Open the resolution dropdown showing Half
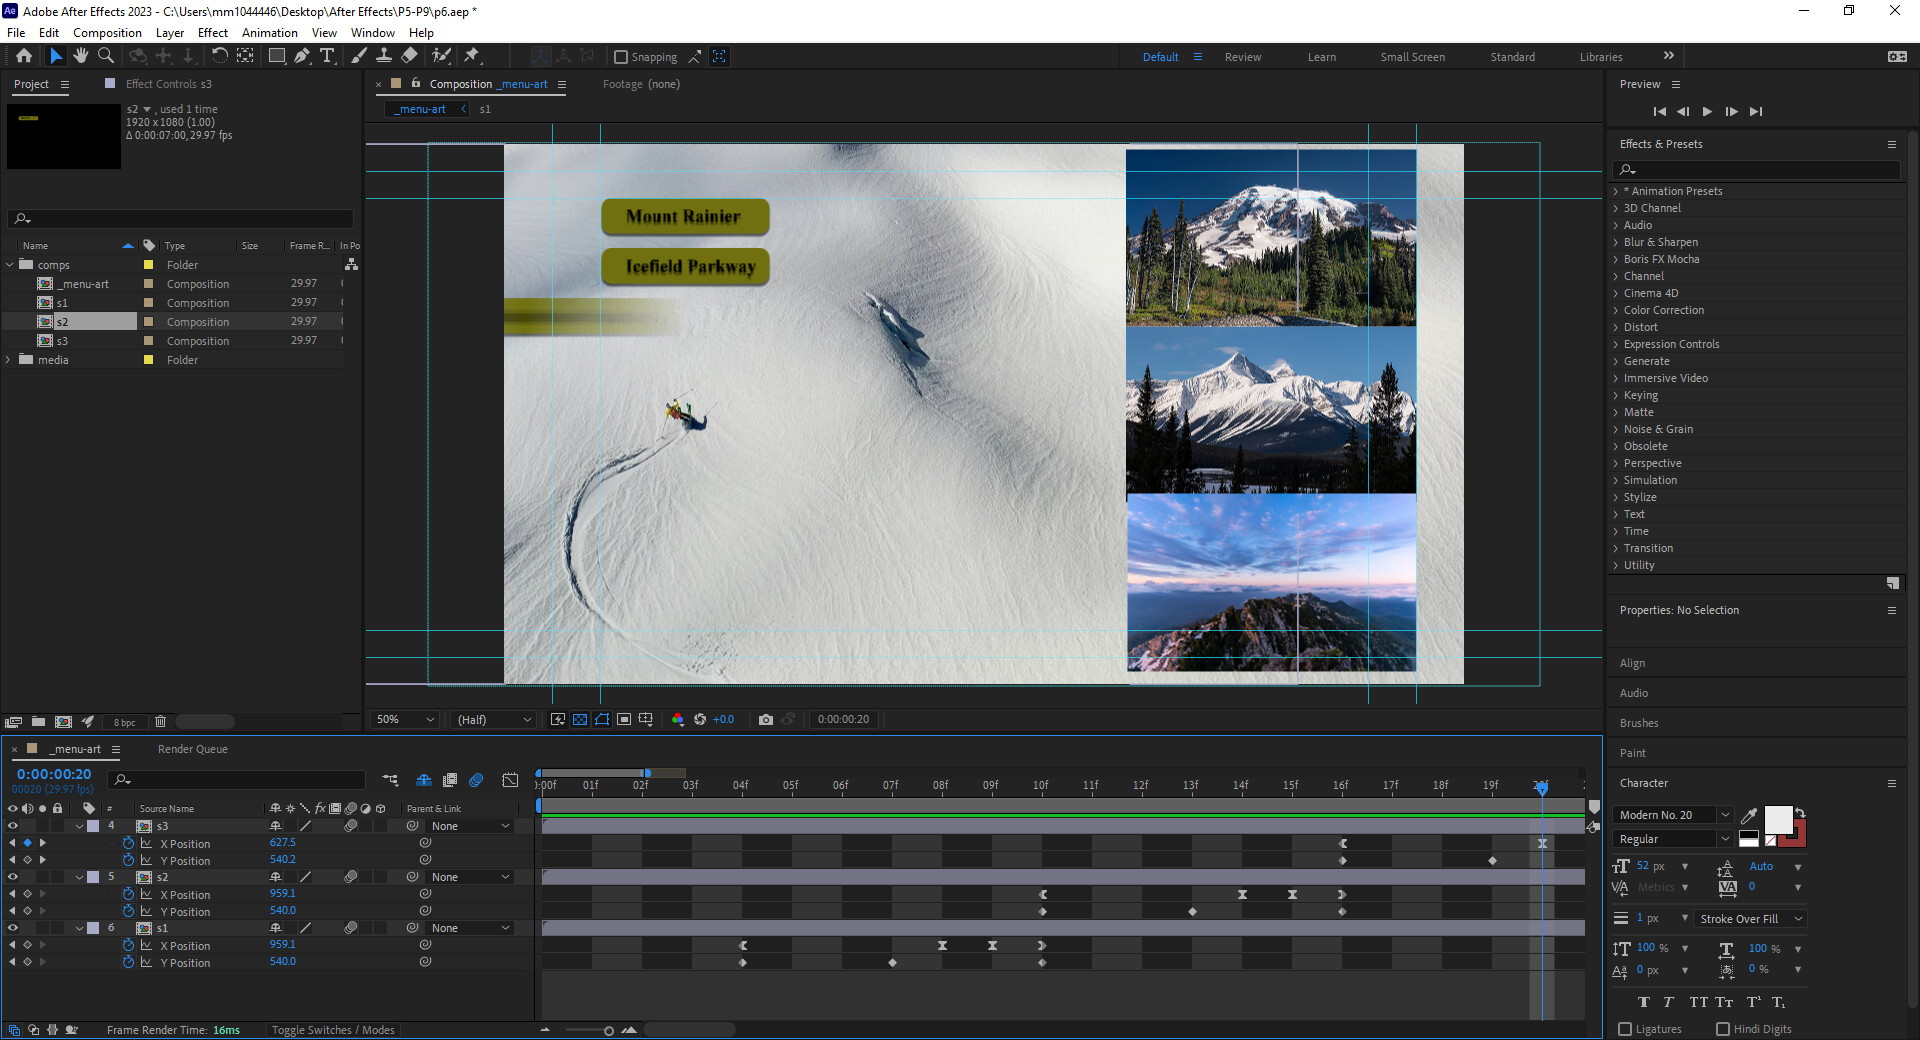1920x1040 pixels. click(492, 719)
